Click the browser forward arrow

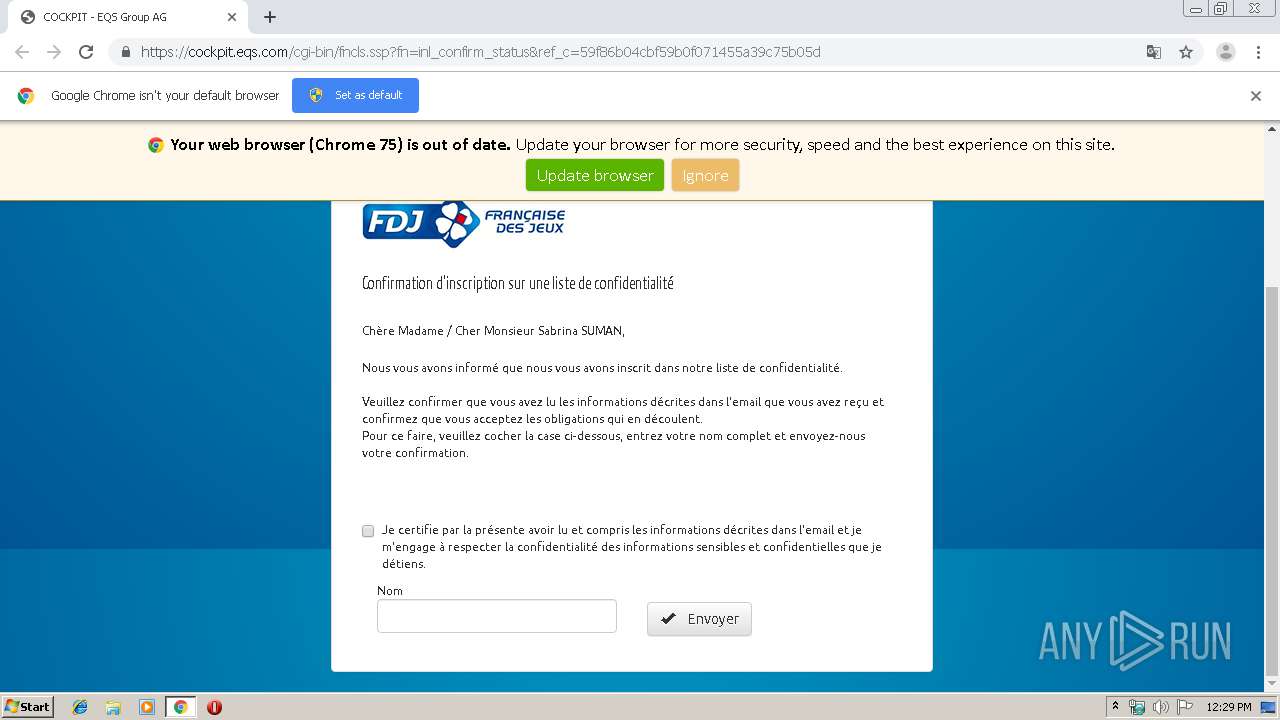pyautogui.click(x=54, y=52)
